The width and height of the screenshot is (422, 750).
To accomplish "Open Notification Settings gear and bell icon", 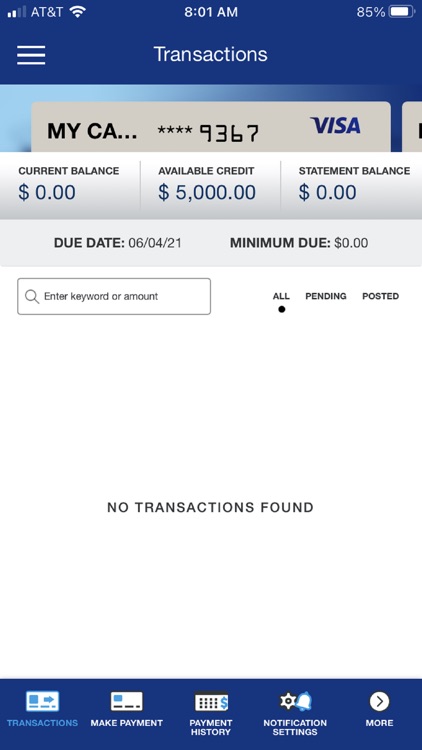I will (295, 701).
